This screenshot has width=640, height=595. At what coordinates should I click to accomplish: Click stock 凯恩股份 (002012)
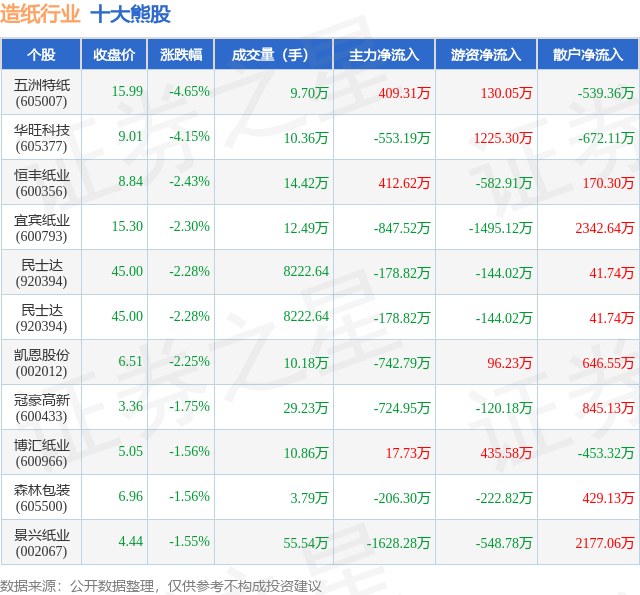[41, 363]
